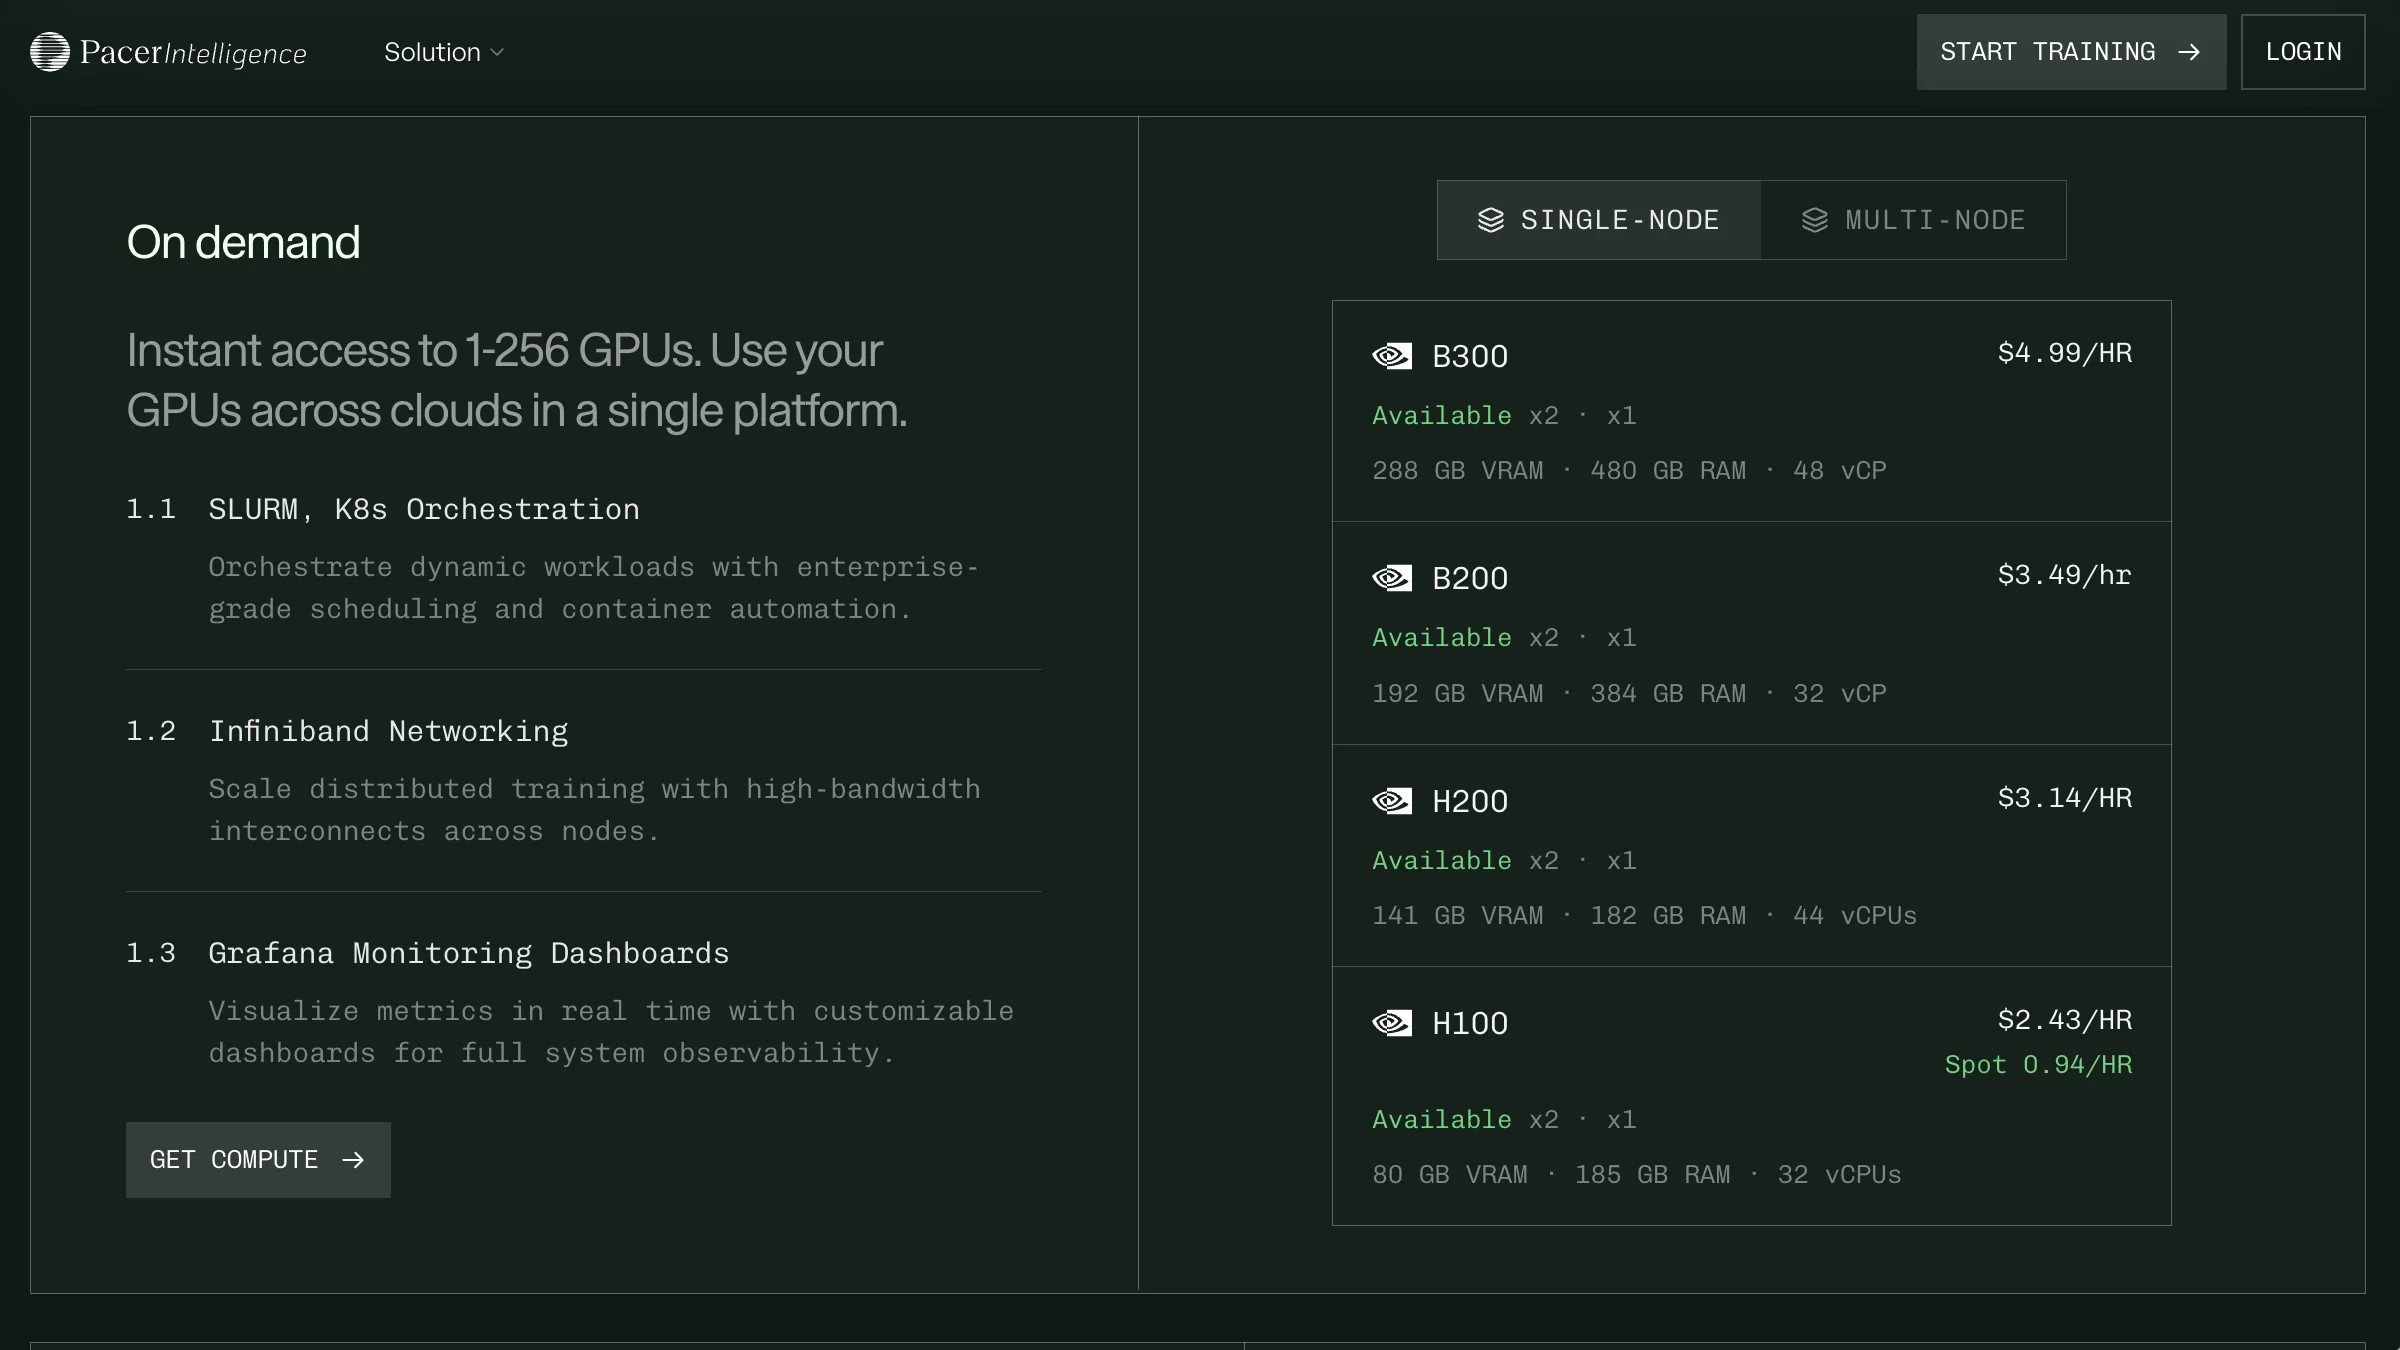Click the chevron next to Solution
This screenshot has width=2400, height=1350.
pos(497,53)
